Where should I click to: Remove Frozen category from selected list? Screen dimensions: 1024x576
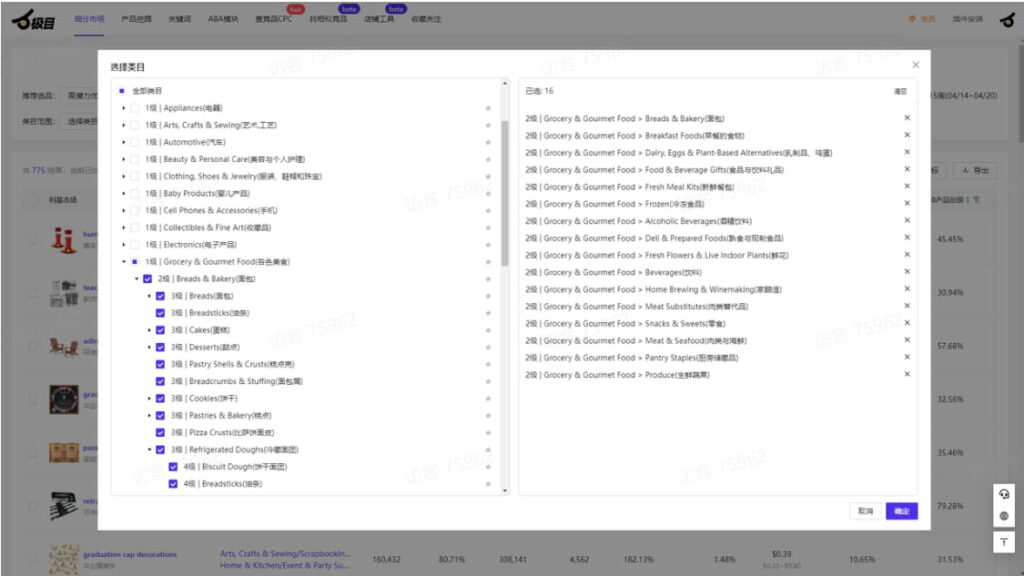tap(907, 204)
